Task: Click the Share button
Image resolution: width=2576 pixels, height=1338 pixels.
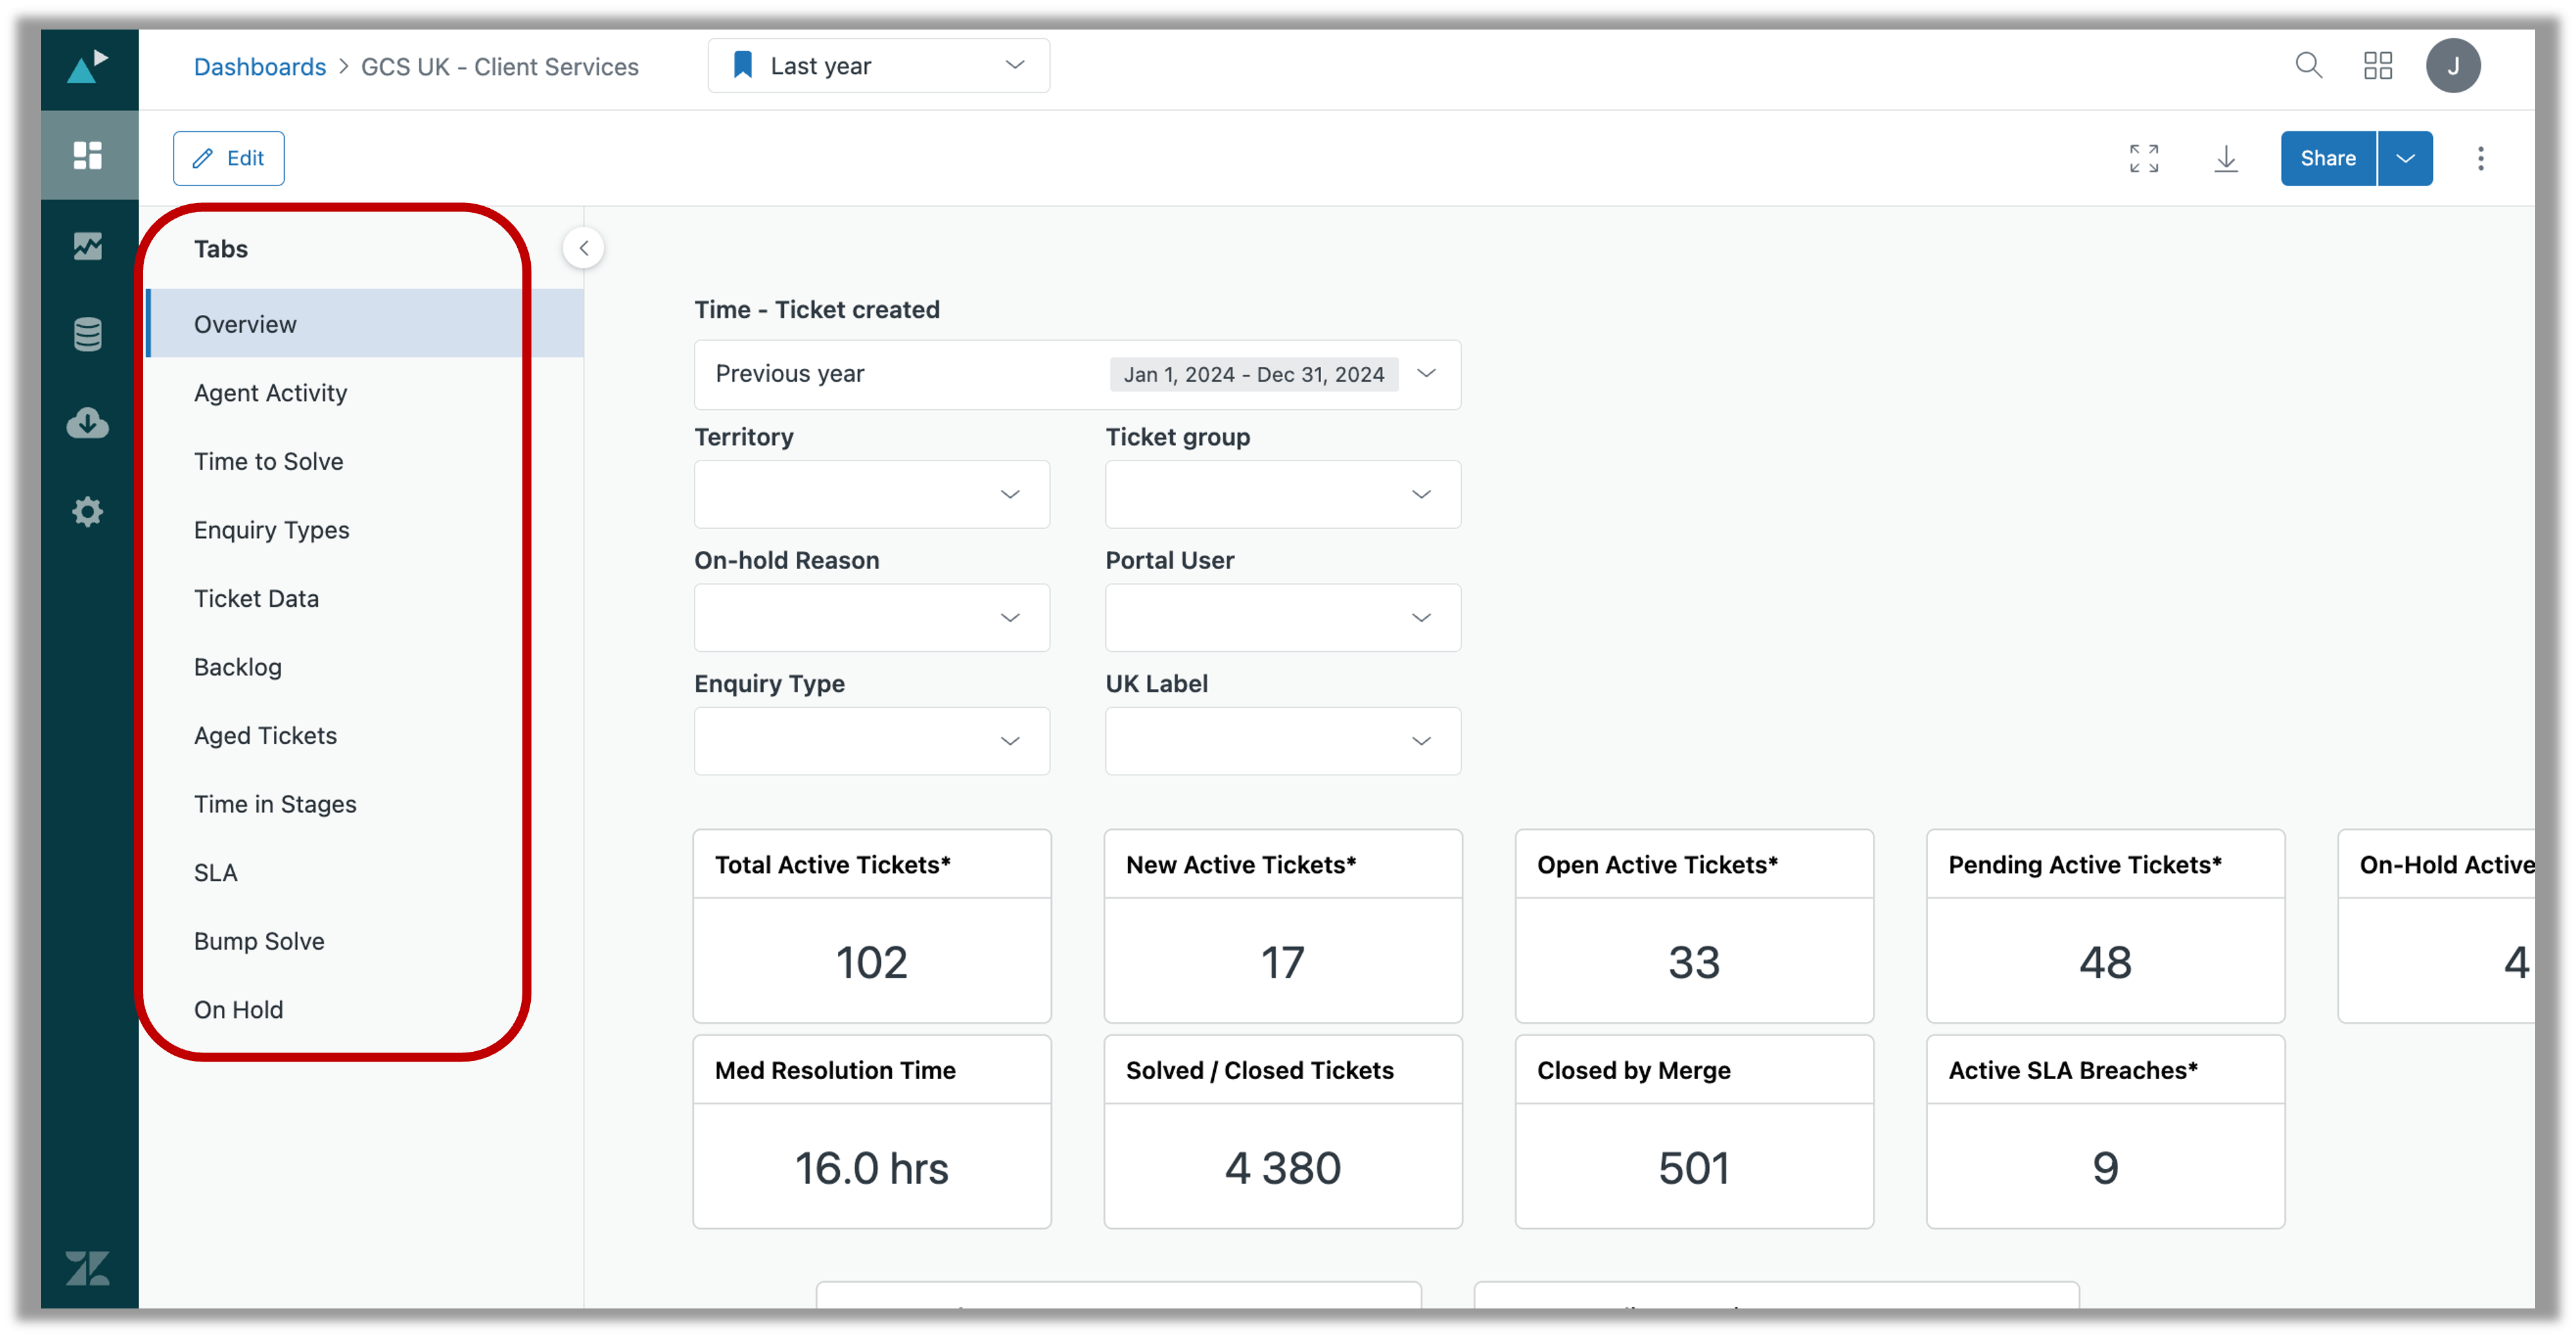Action: (x=2327, y=158)
